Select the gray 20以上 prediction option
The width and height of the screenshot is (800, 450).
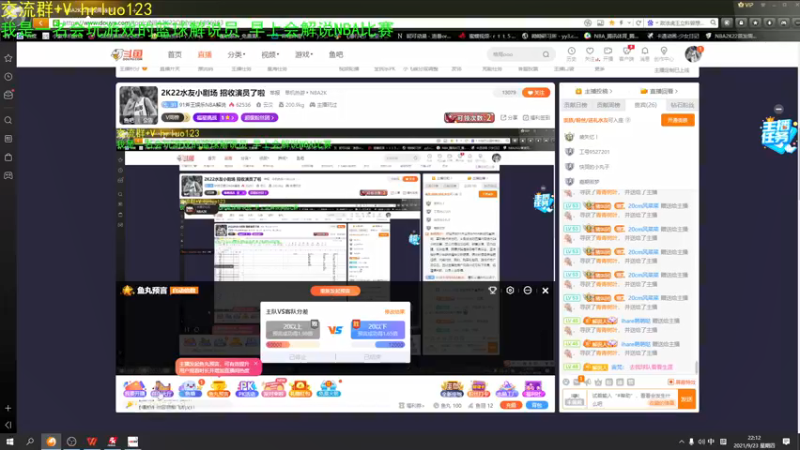(292, 330)
